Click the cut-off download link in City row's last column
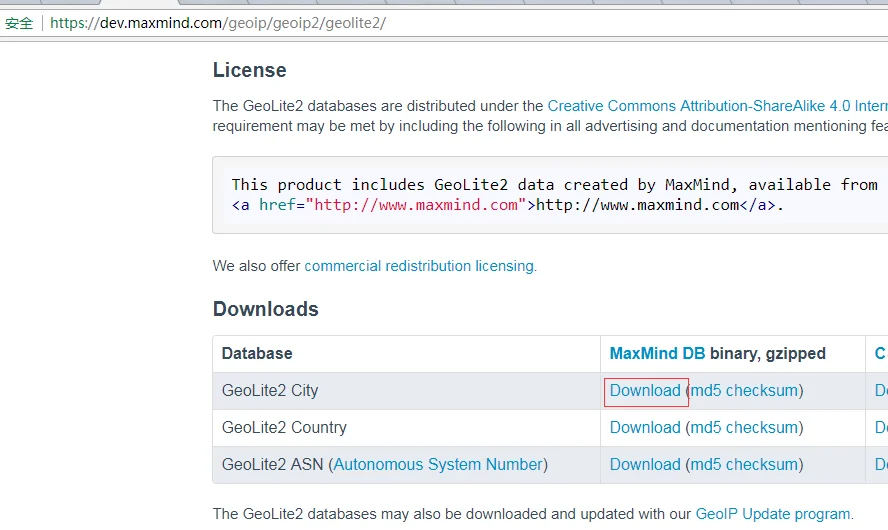The height and width of the screenshot is (530, 888). point(881,391)
